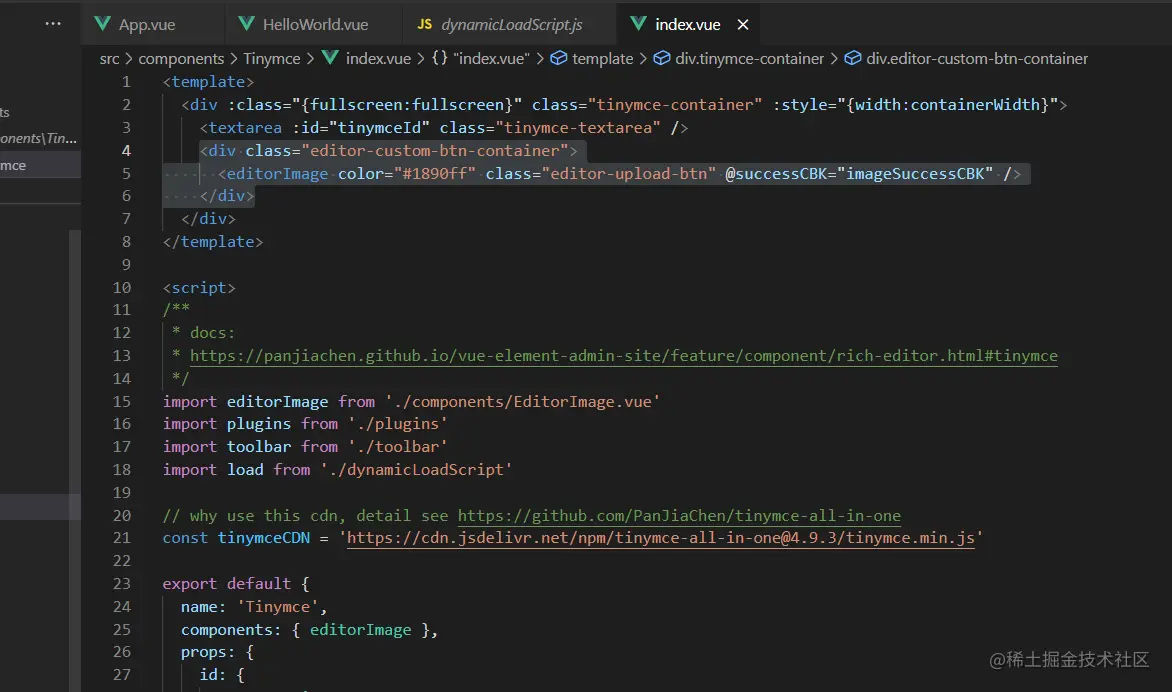The height and width of the screenshot is (692, 1172).
Task: Click the @successCBK attribute on line 5
Action: pyautogui.click(x=776, y=173)
